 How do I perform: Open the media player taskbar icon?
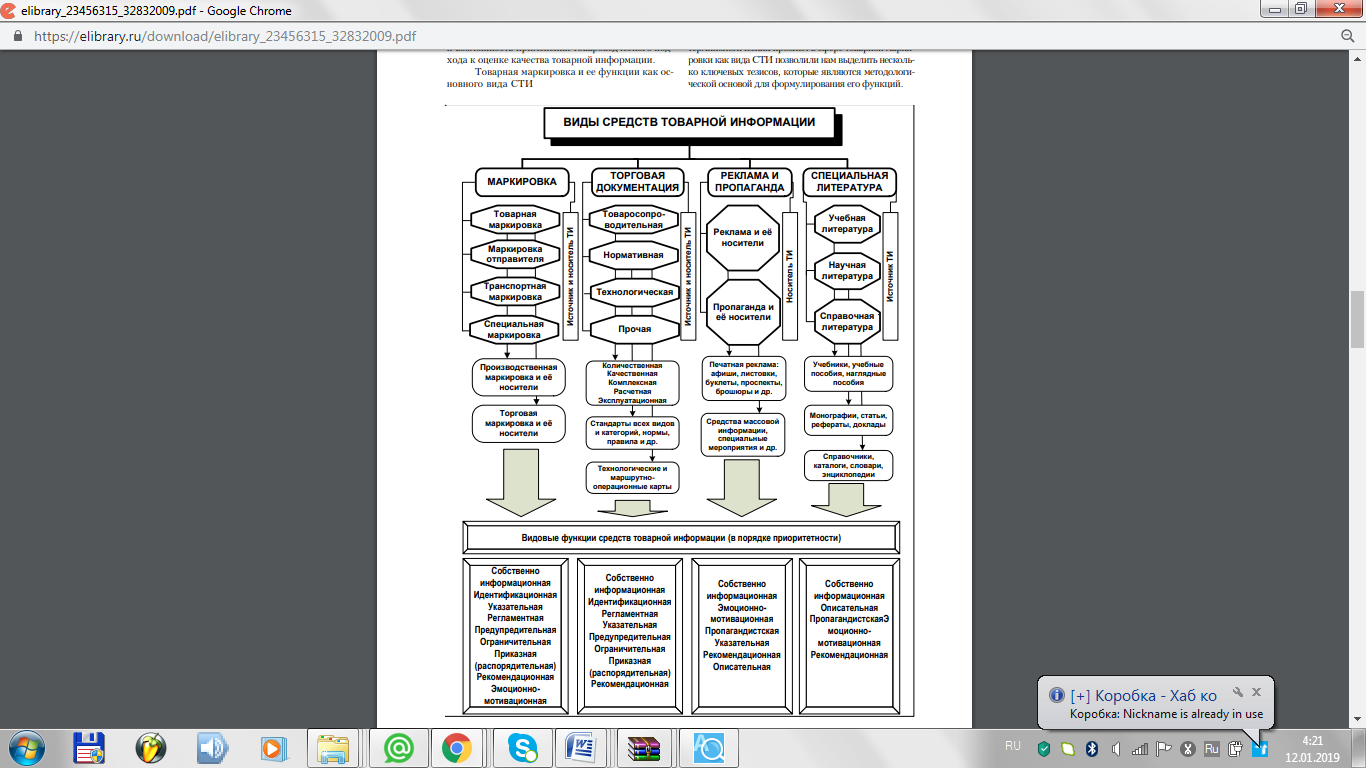(x=272, y=748)
